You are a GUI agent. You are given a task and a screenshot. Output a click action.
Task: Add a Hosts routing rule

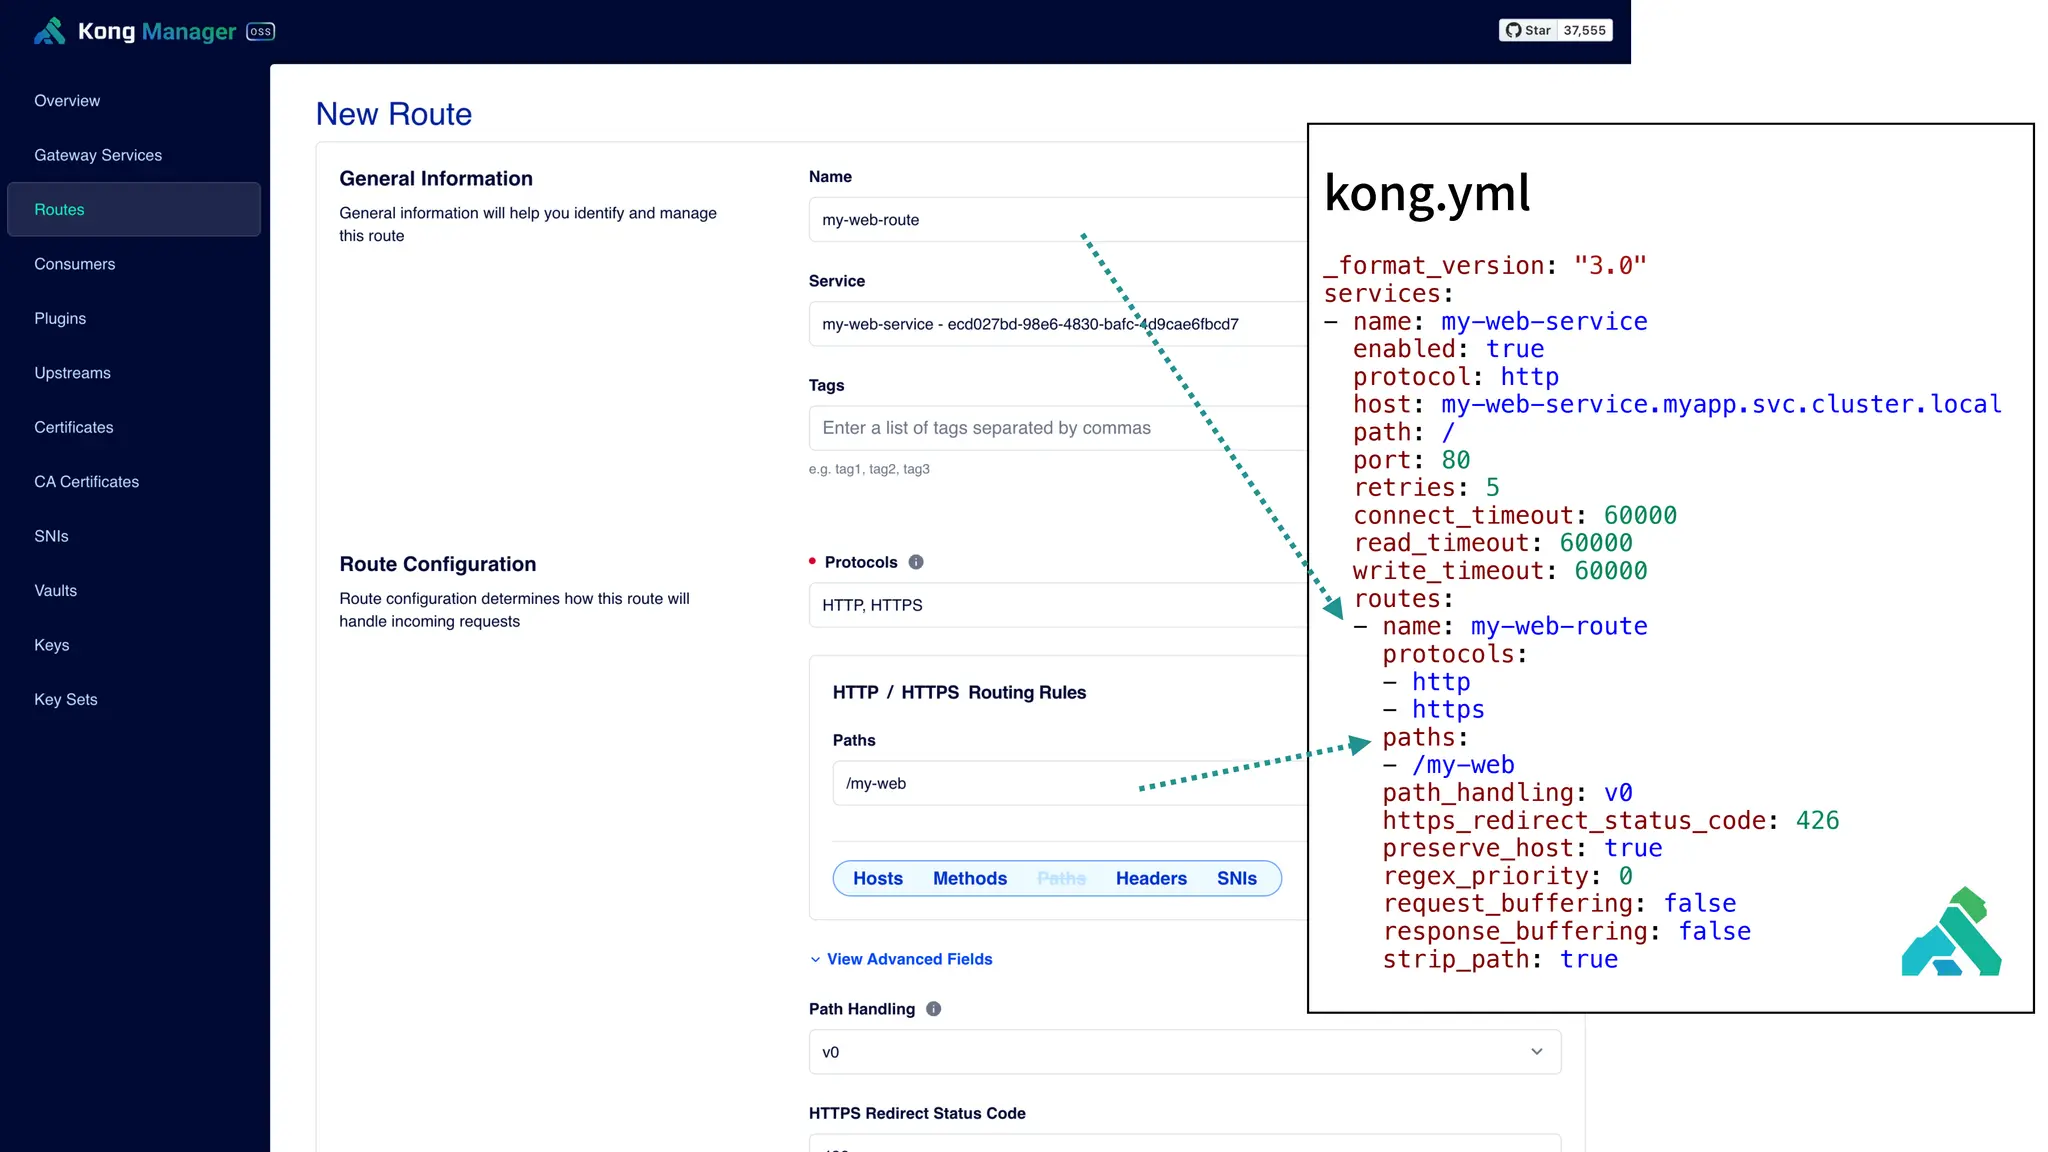coord(878,878)
